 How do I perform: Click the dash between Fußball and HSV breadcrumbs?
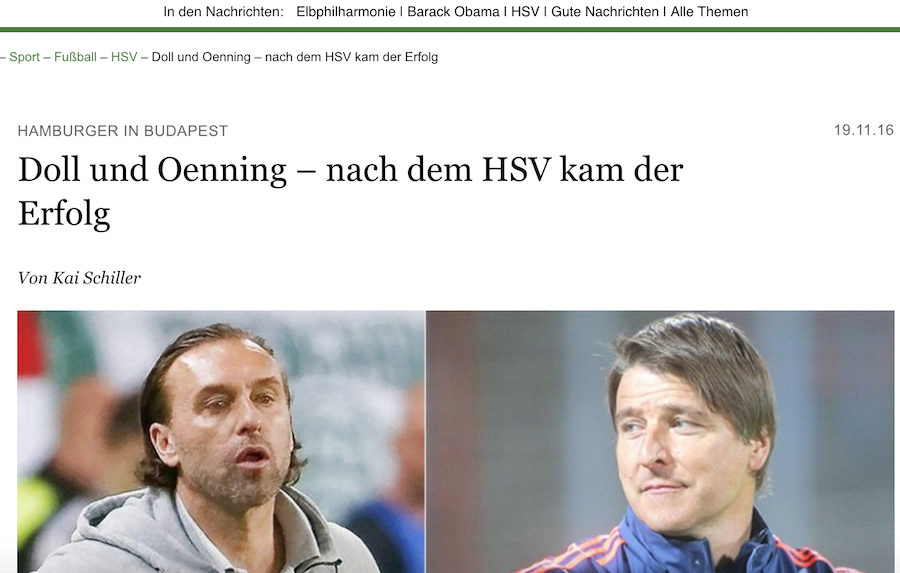104,57
